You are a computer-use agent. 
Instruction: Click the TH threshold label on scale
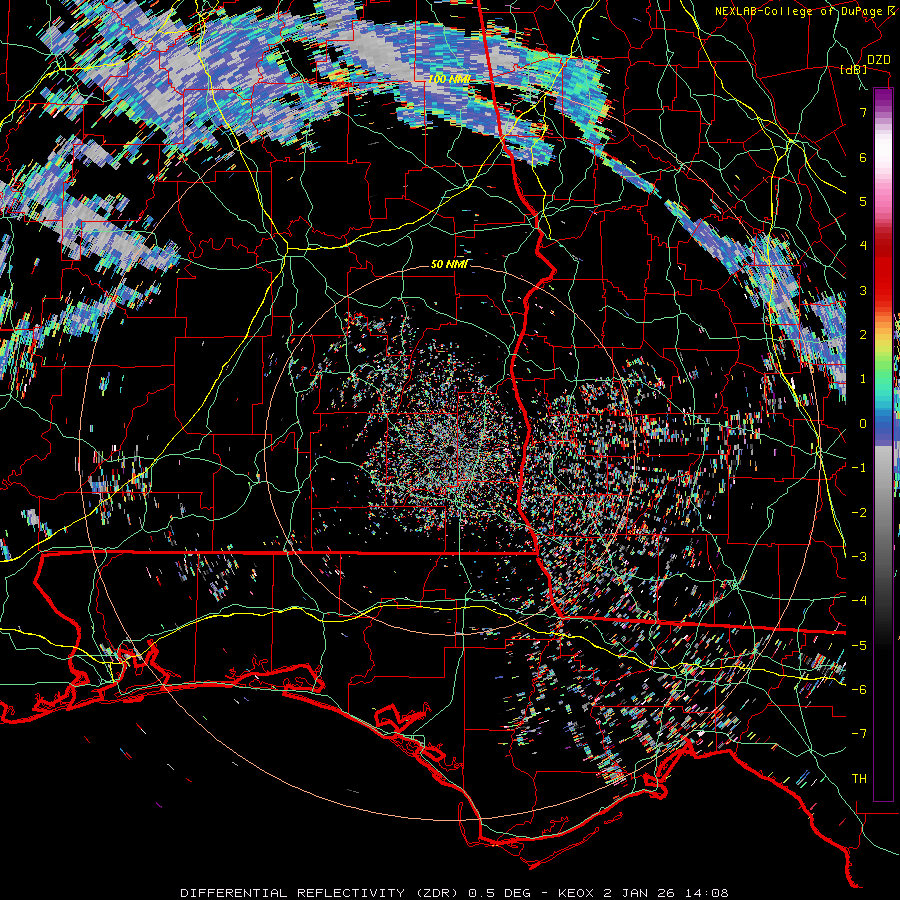pyautogui.click(x=859, y=779)
